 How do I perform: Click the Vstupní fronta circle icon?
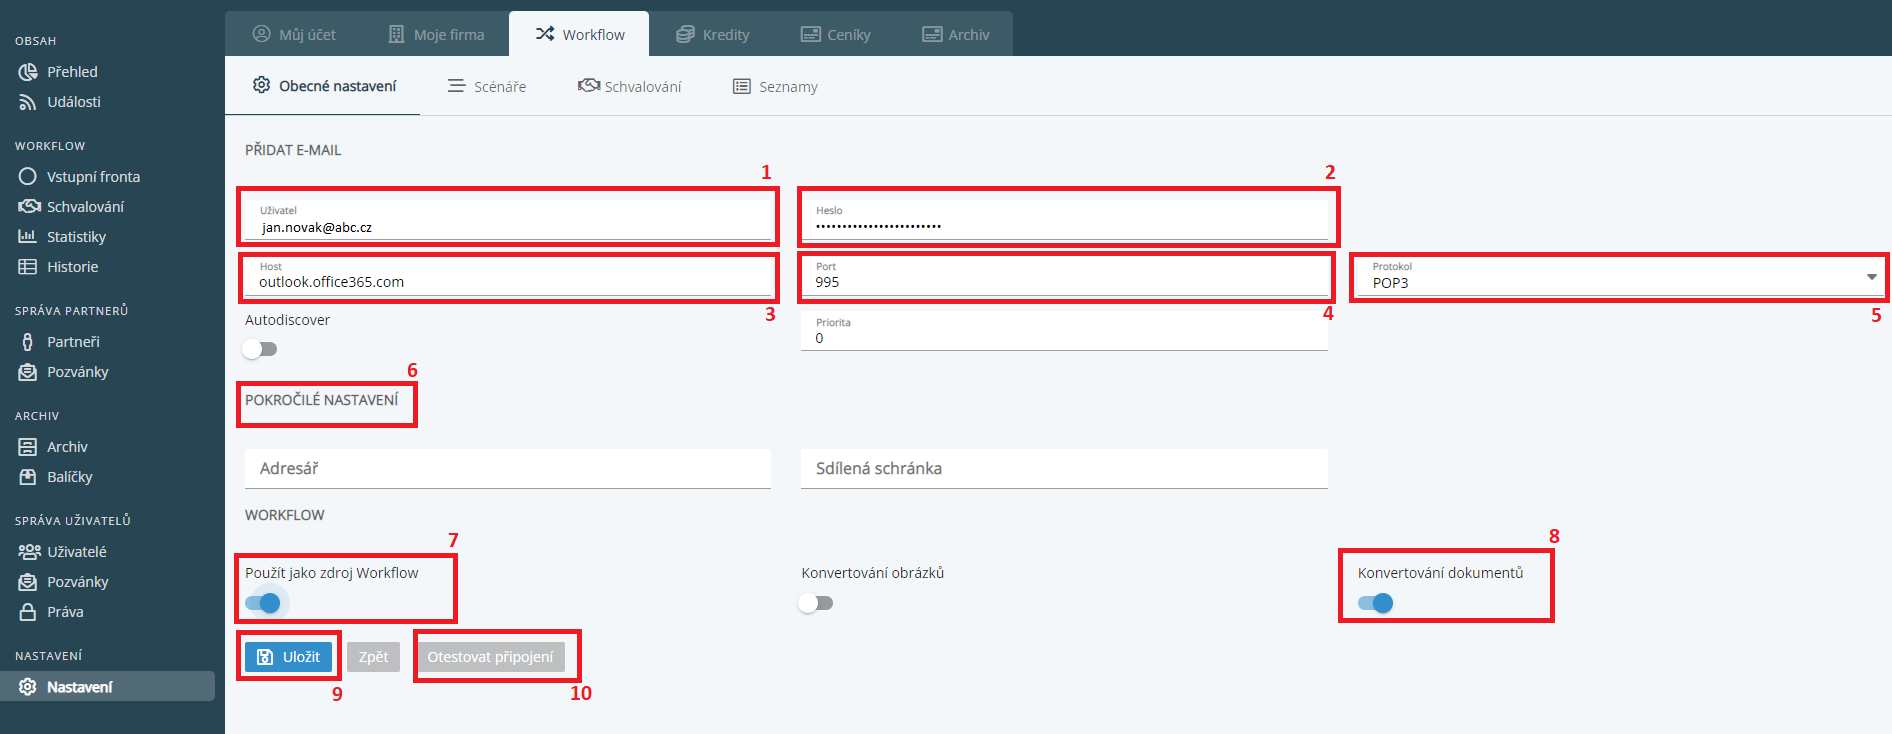click(x=28, y=177)
